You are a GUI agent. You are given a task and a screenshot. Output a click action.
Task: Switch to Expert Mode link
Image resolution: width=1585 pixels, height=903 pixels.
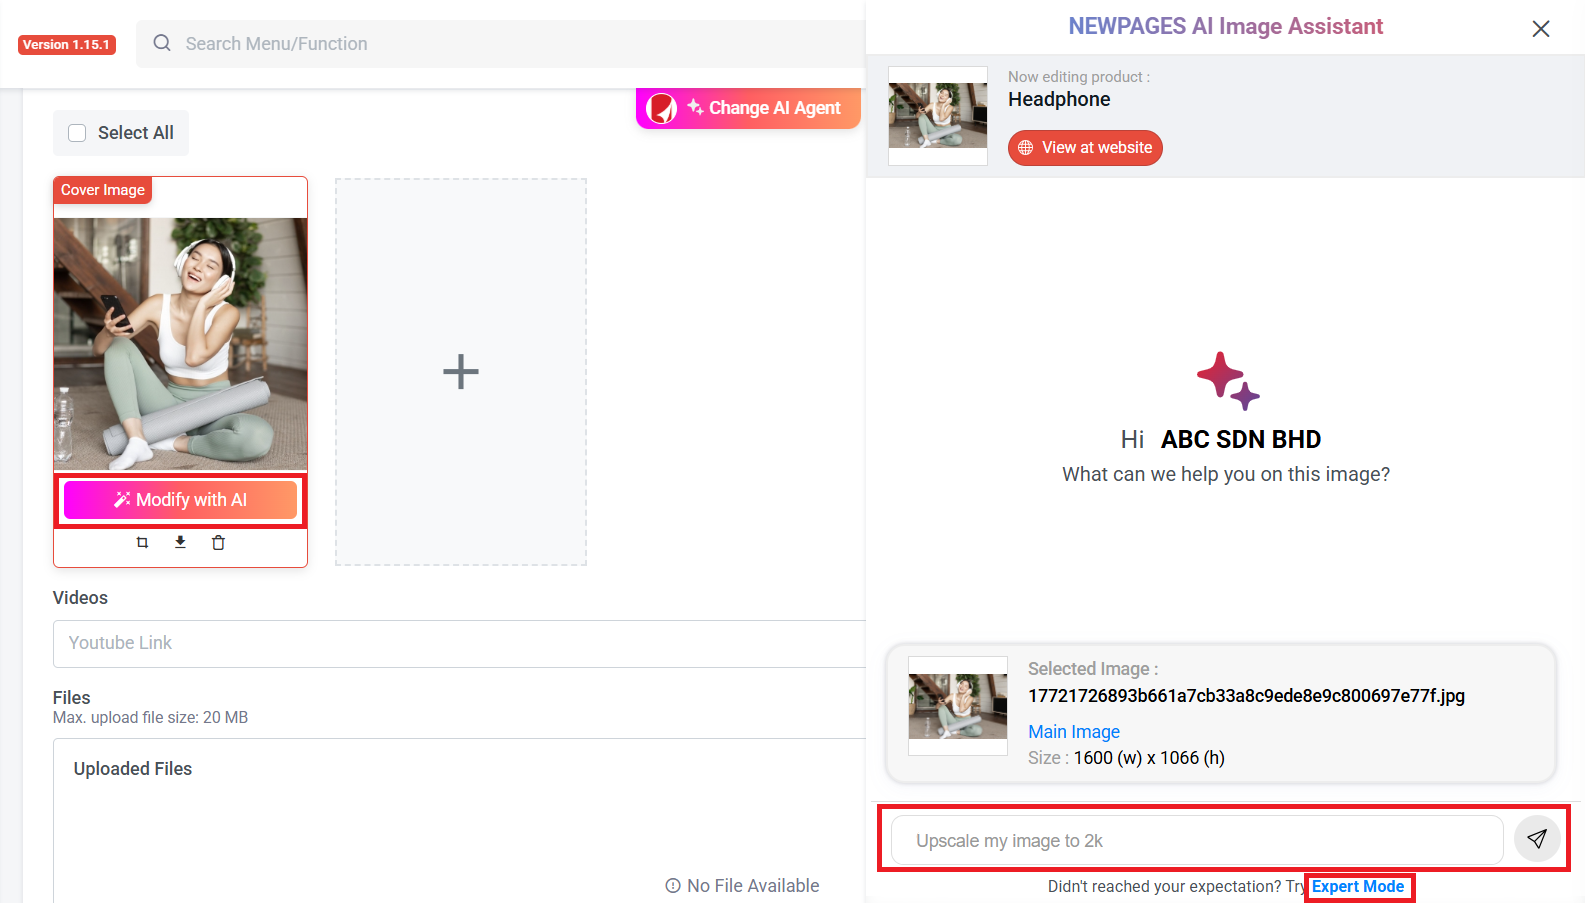click(1357, 886)
